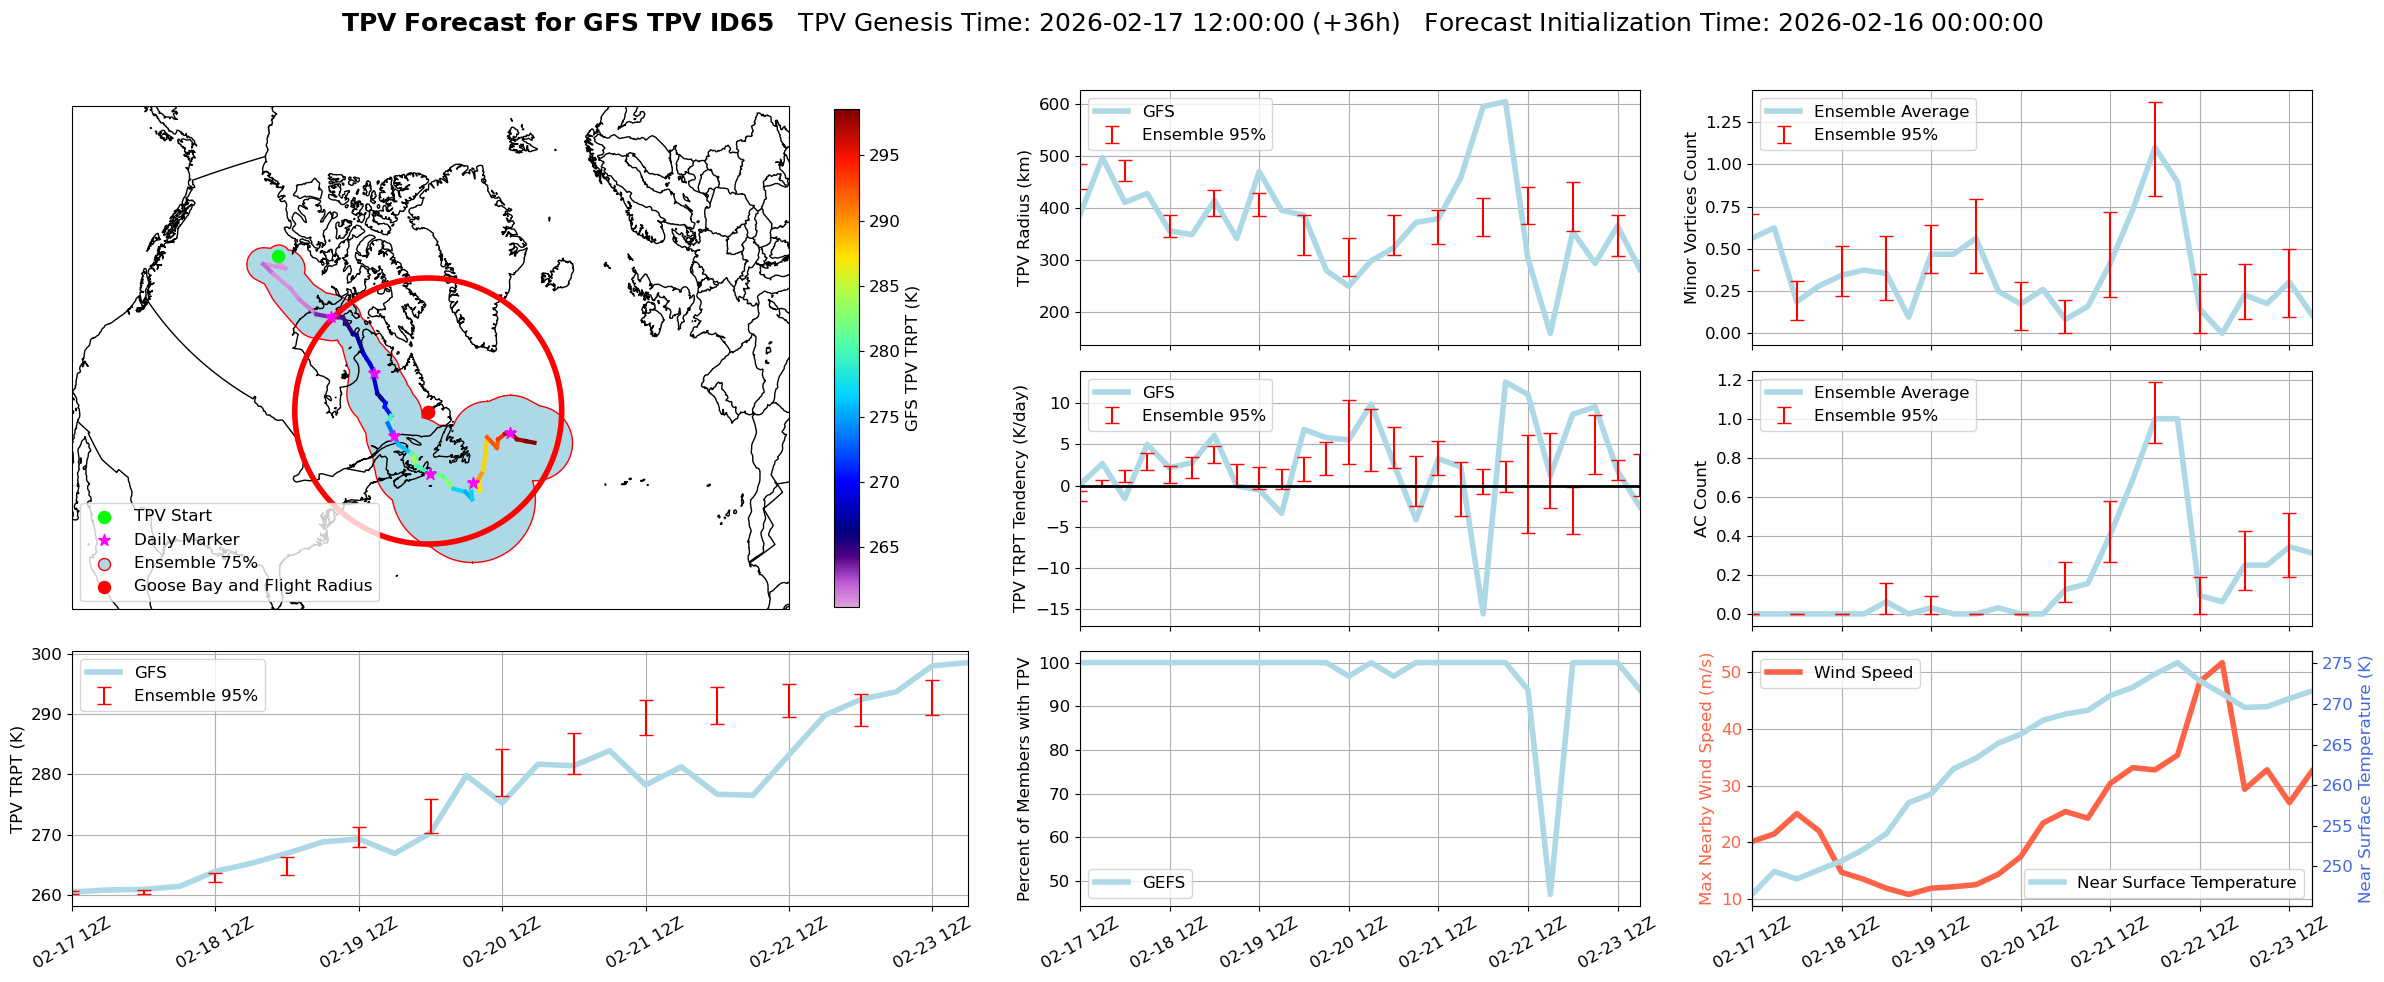Click the orange Wind Speed legend line
2384x982 pixels.
(1783, 673)
